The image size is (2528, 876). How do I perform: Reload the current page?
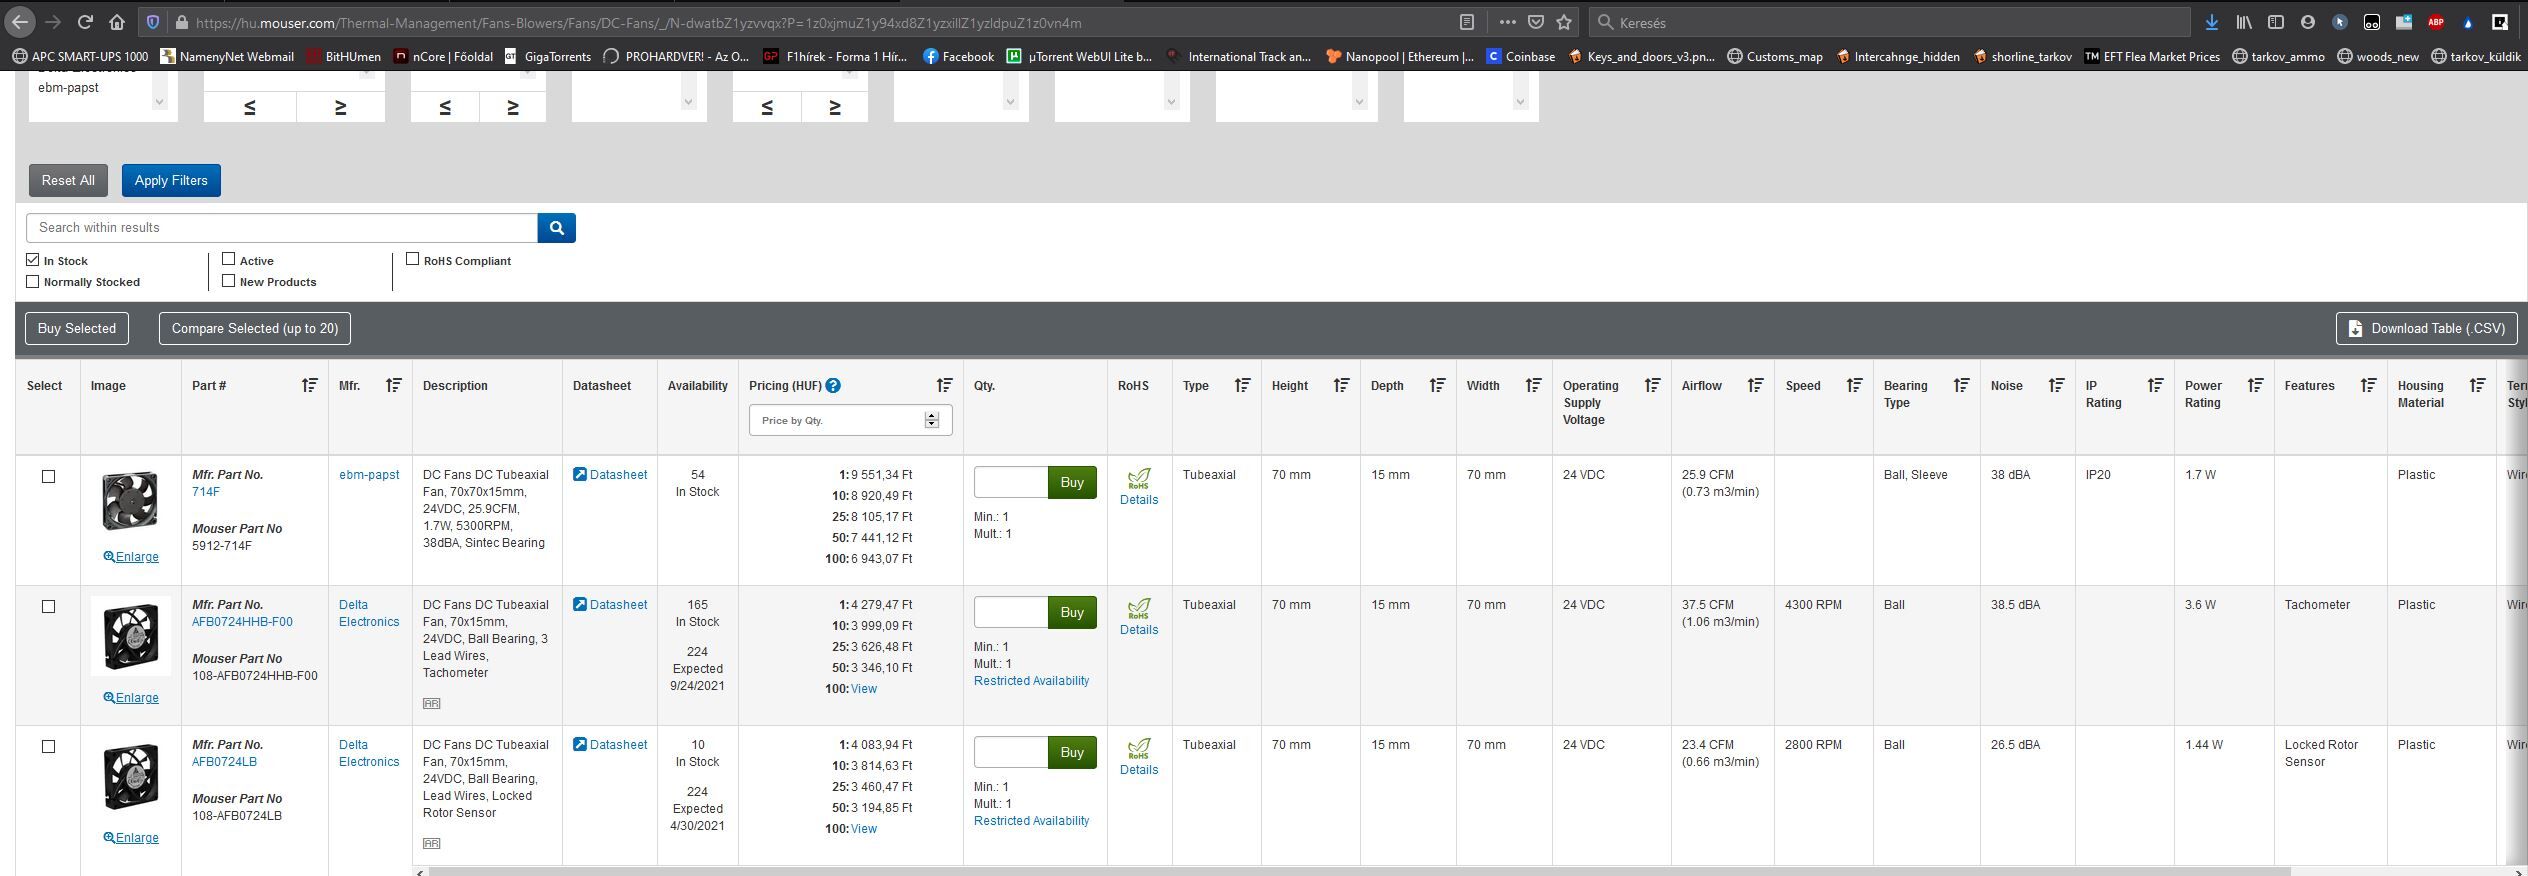point(86,22)
